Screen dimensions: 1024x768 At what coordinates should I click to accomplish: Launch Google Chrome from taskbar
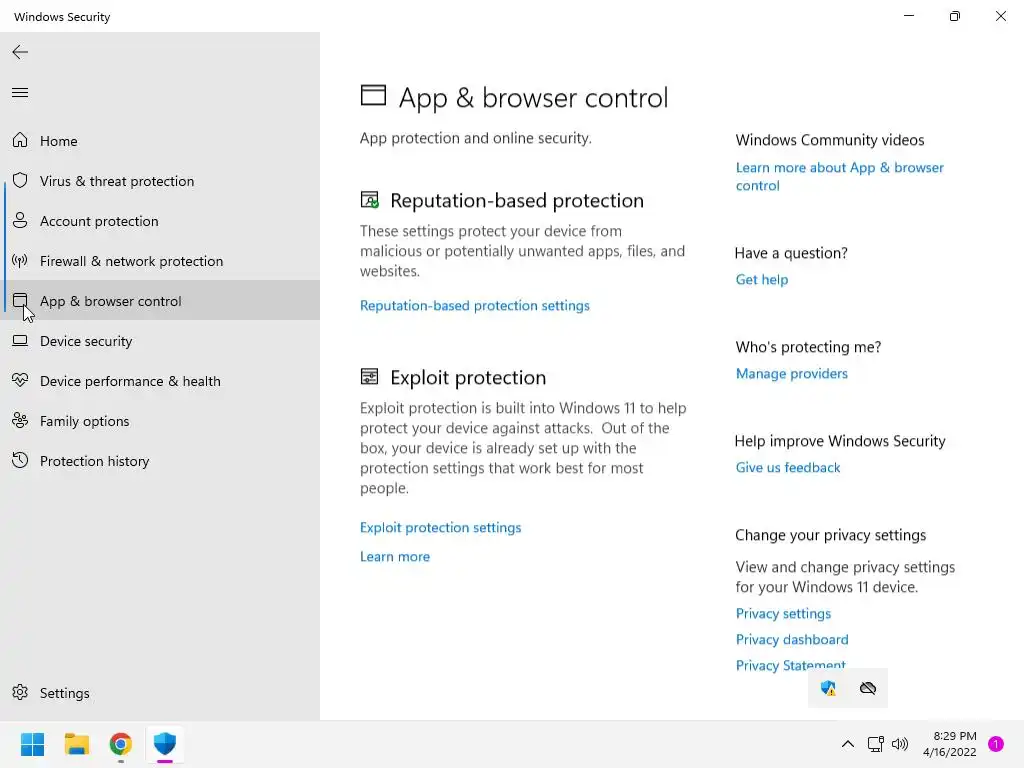121,744
